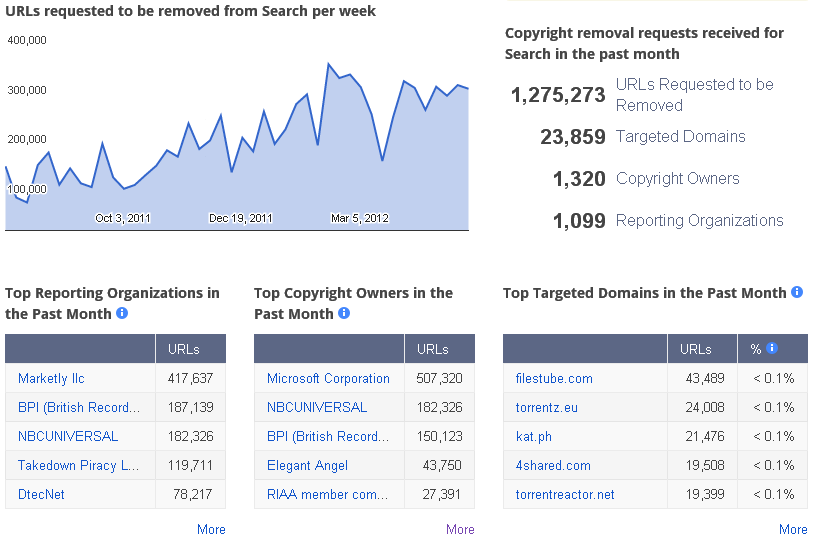Click the 1,099 reporting organizations count
814x555 pixels.
[x=579, y=221]
